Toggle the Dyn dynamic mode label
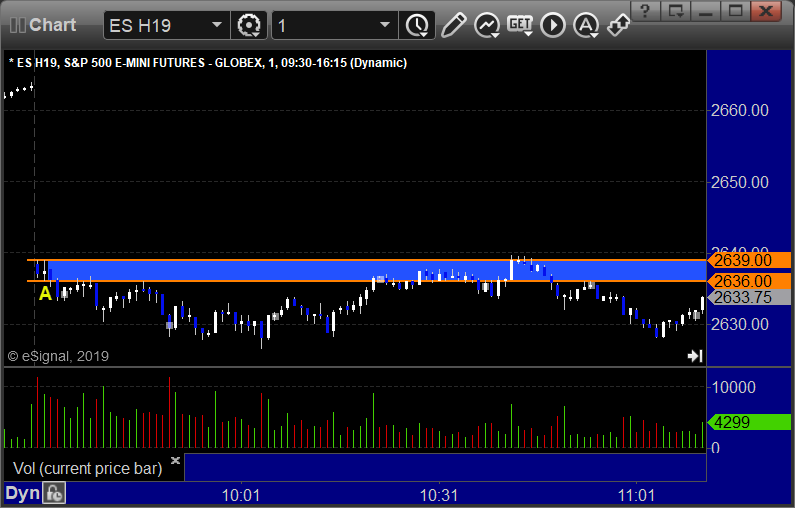The width and height of the screenshot is (795, 508). (22, 493)
